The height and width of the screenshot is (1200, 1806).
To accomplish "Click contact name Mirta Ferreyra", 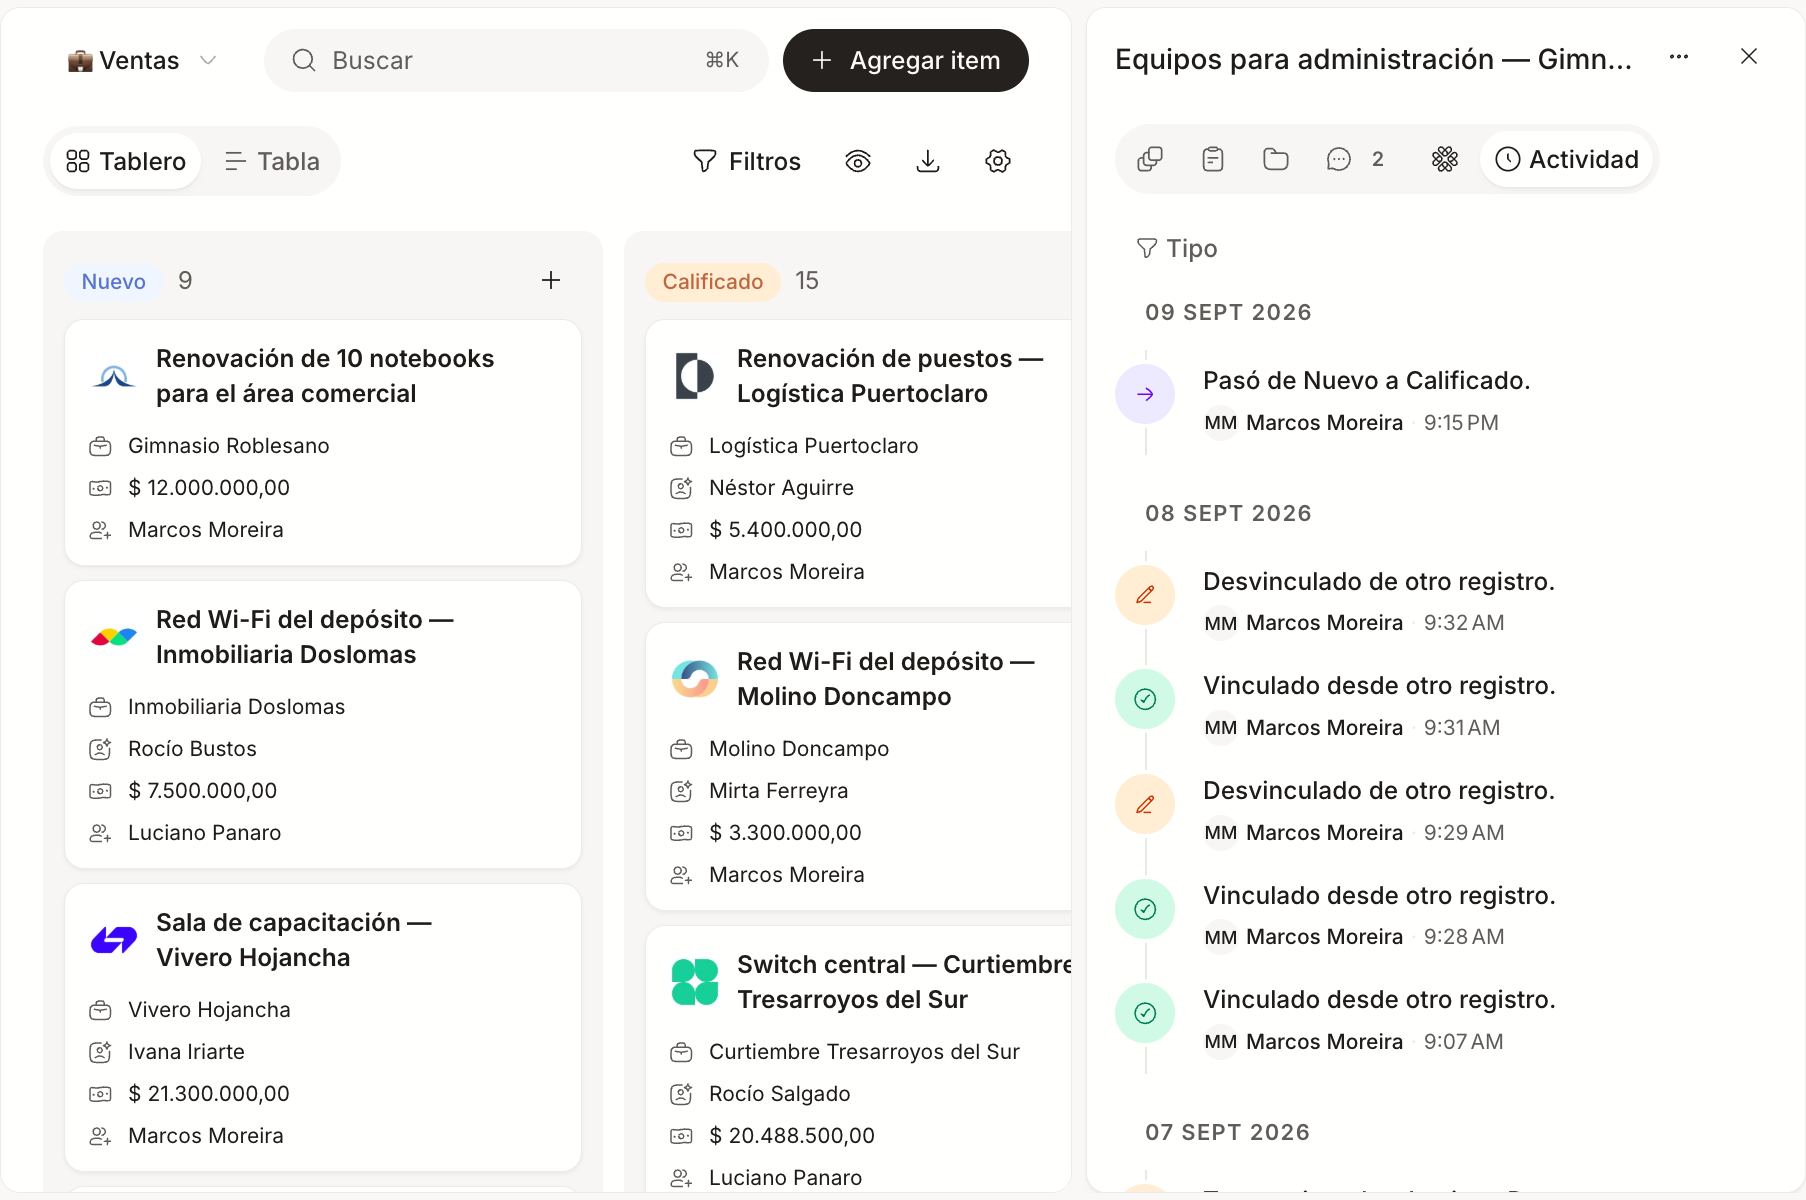I will [x=778, y=791].
